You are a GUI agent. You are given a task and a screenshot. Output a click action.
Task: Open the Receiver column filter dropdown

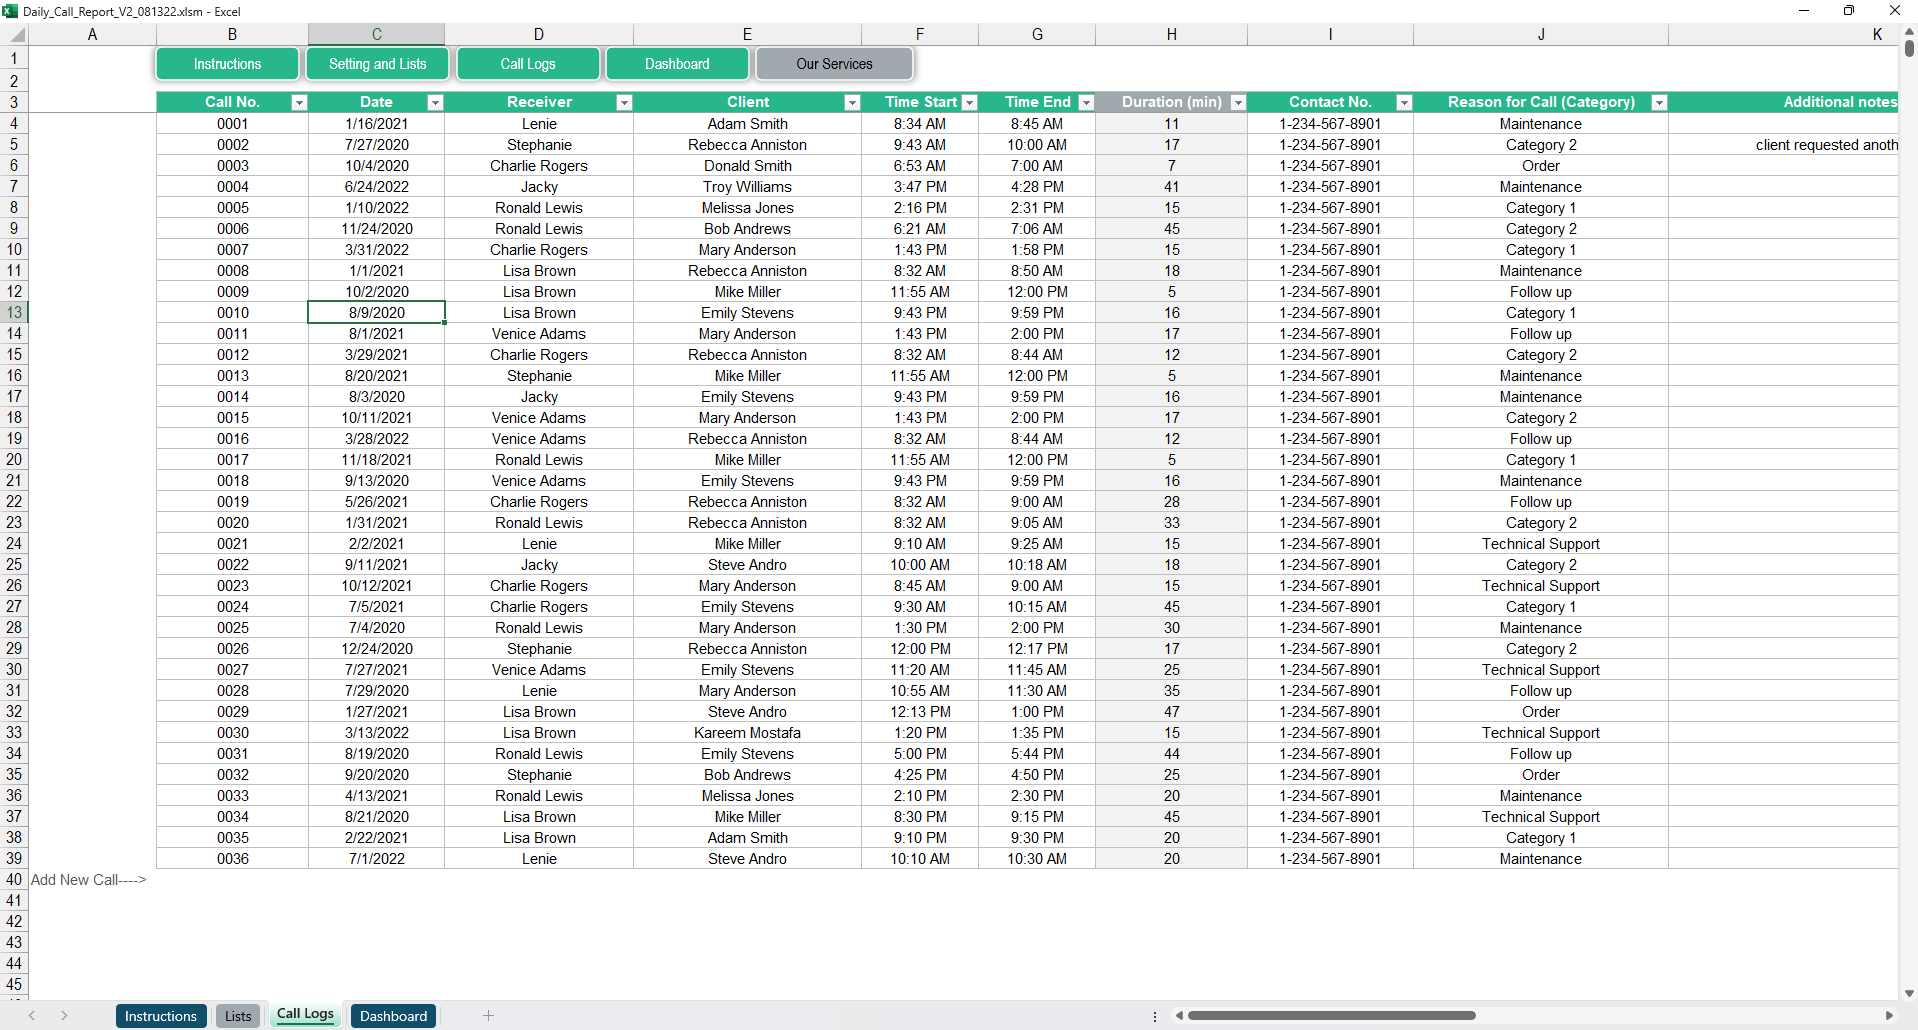tap(624, 102)
